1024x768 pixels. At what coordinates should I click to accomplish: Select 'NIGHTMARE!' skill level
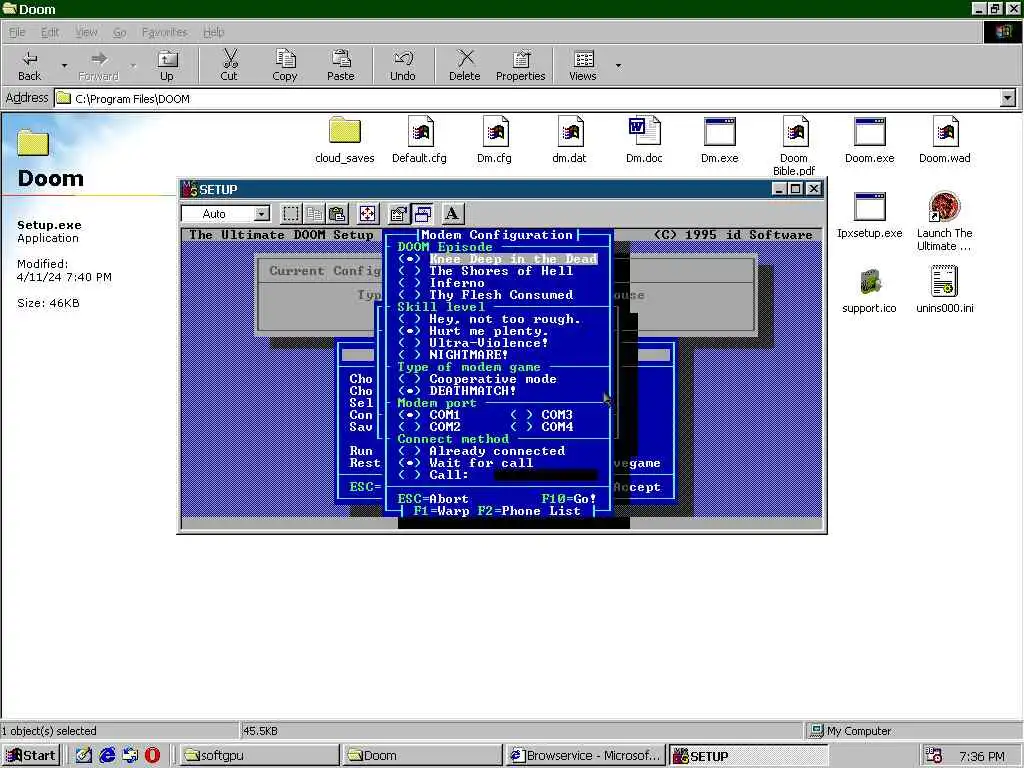tap(453, 355)
